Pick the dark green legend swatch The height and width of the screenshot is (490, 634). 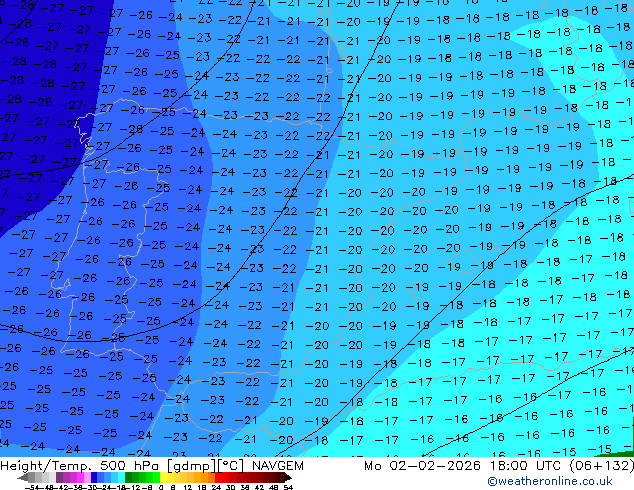click(129, 477)
